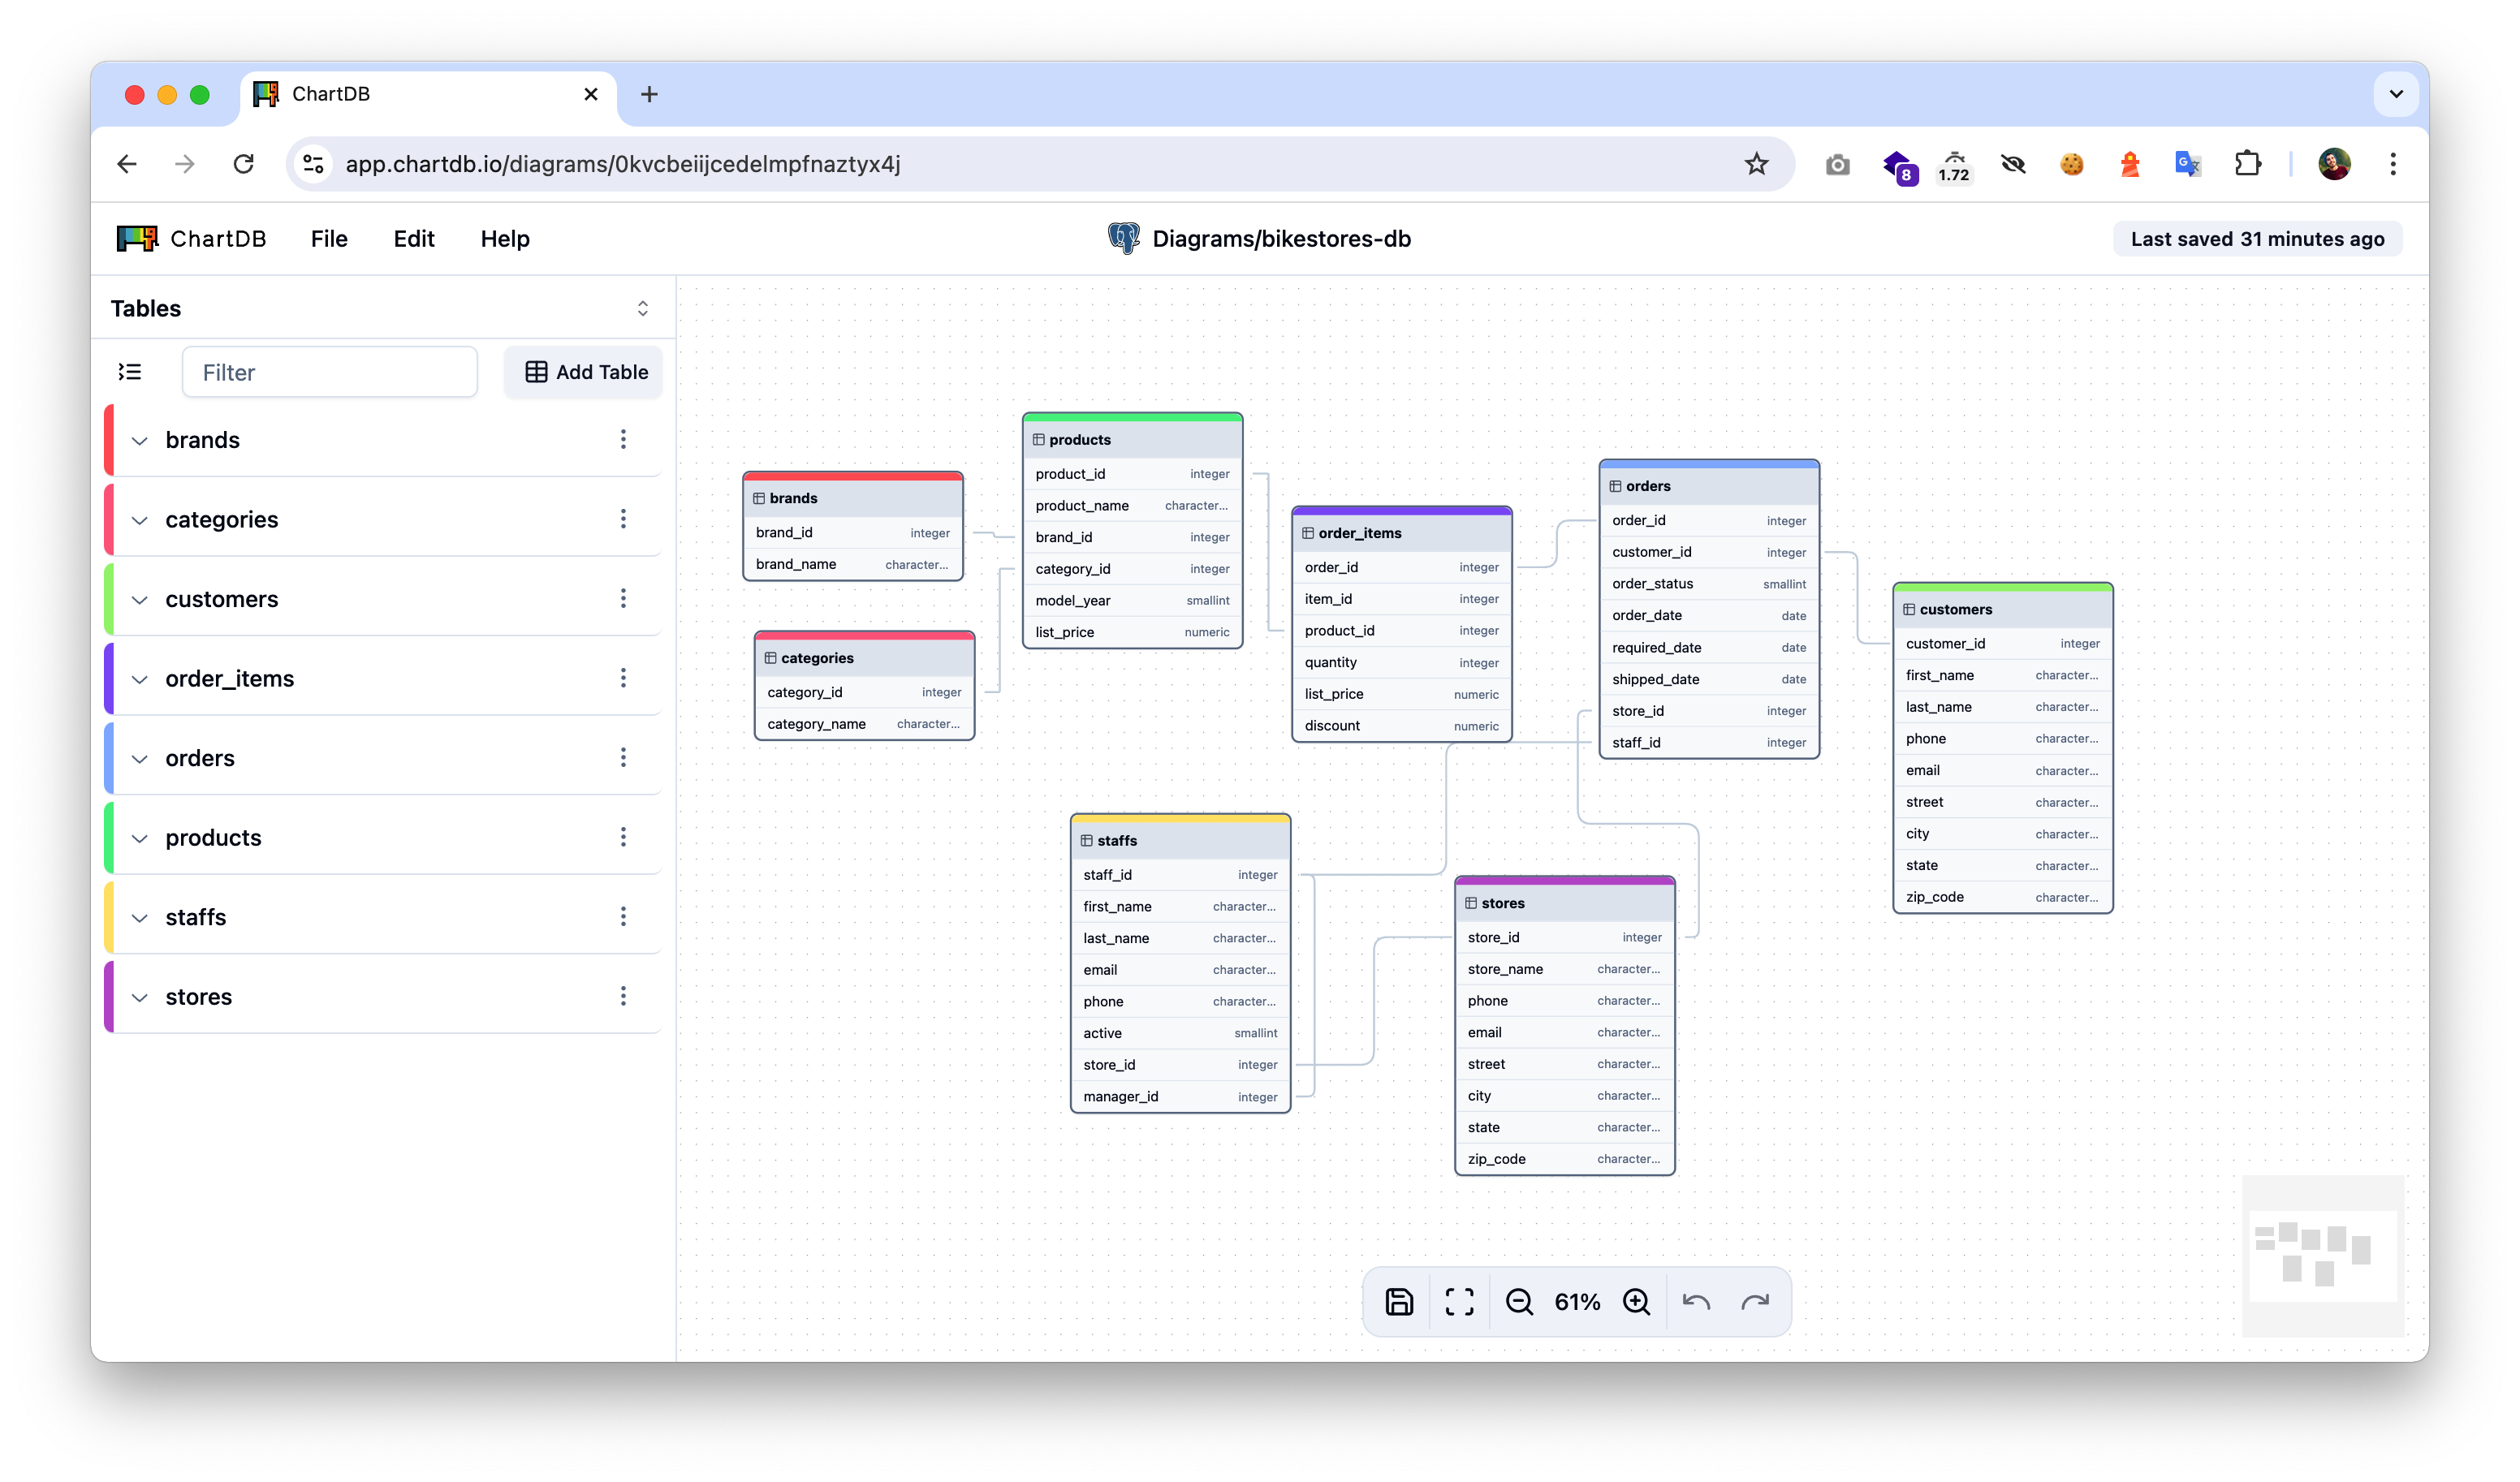Open the Help menu

[505, 238]
